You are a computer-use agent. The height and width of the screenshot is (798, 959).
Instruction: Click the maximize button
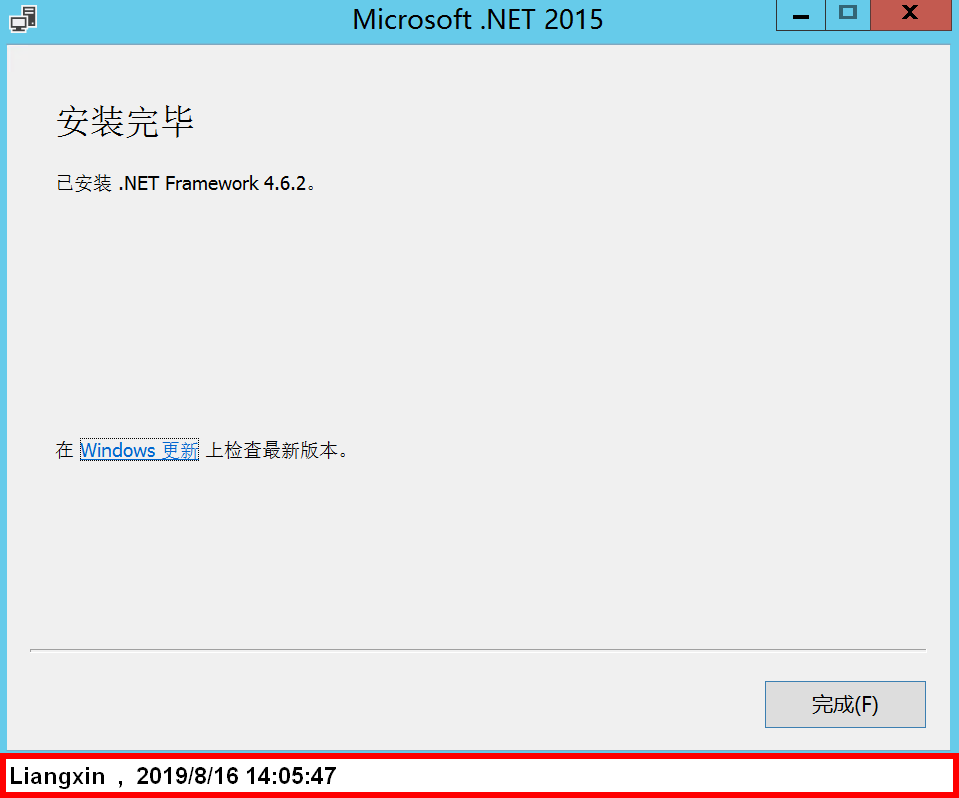847,15
